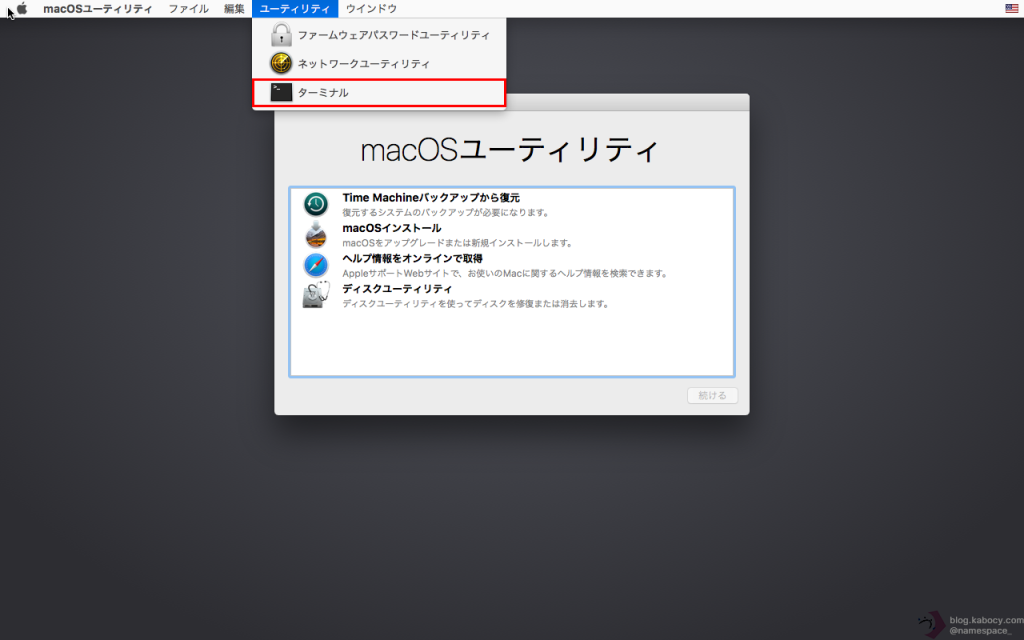Open the US flag input source menu
1024x640 pixels.
click(x=1012, y=8)
